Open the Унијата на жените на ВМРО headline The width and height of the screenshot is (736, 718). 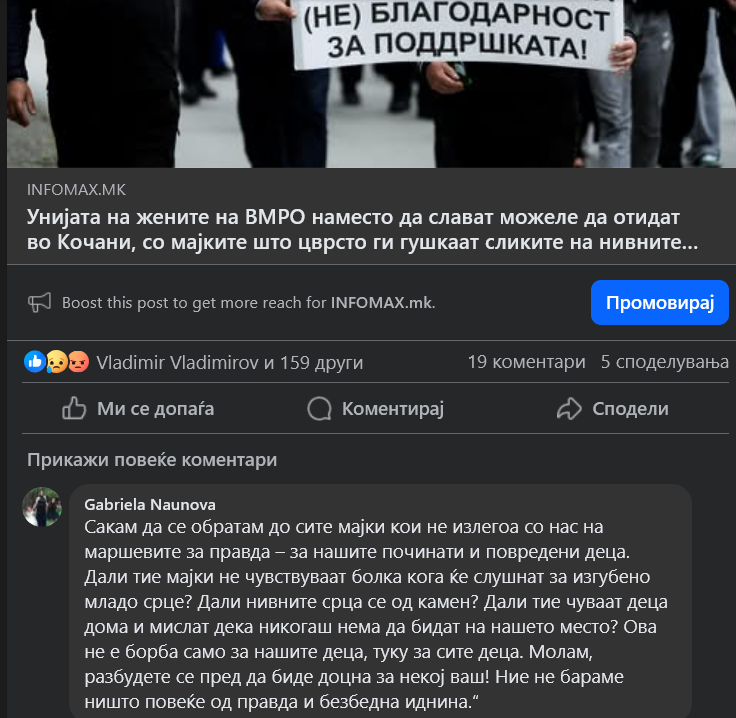point(362,229)
